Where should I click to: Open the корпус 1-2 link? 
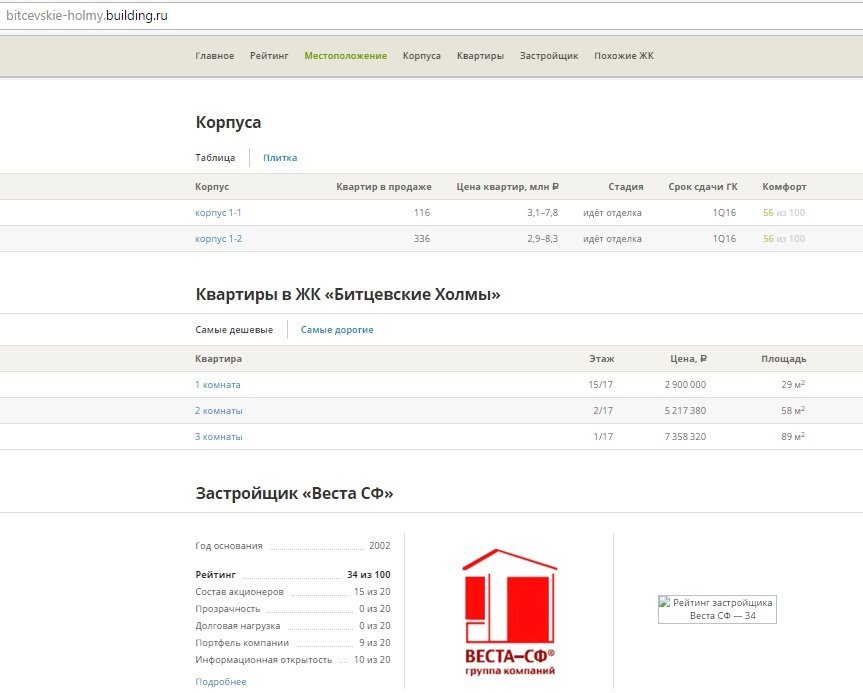219,238
